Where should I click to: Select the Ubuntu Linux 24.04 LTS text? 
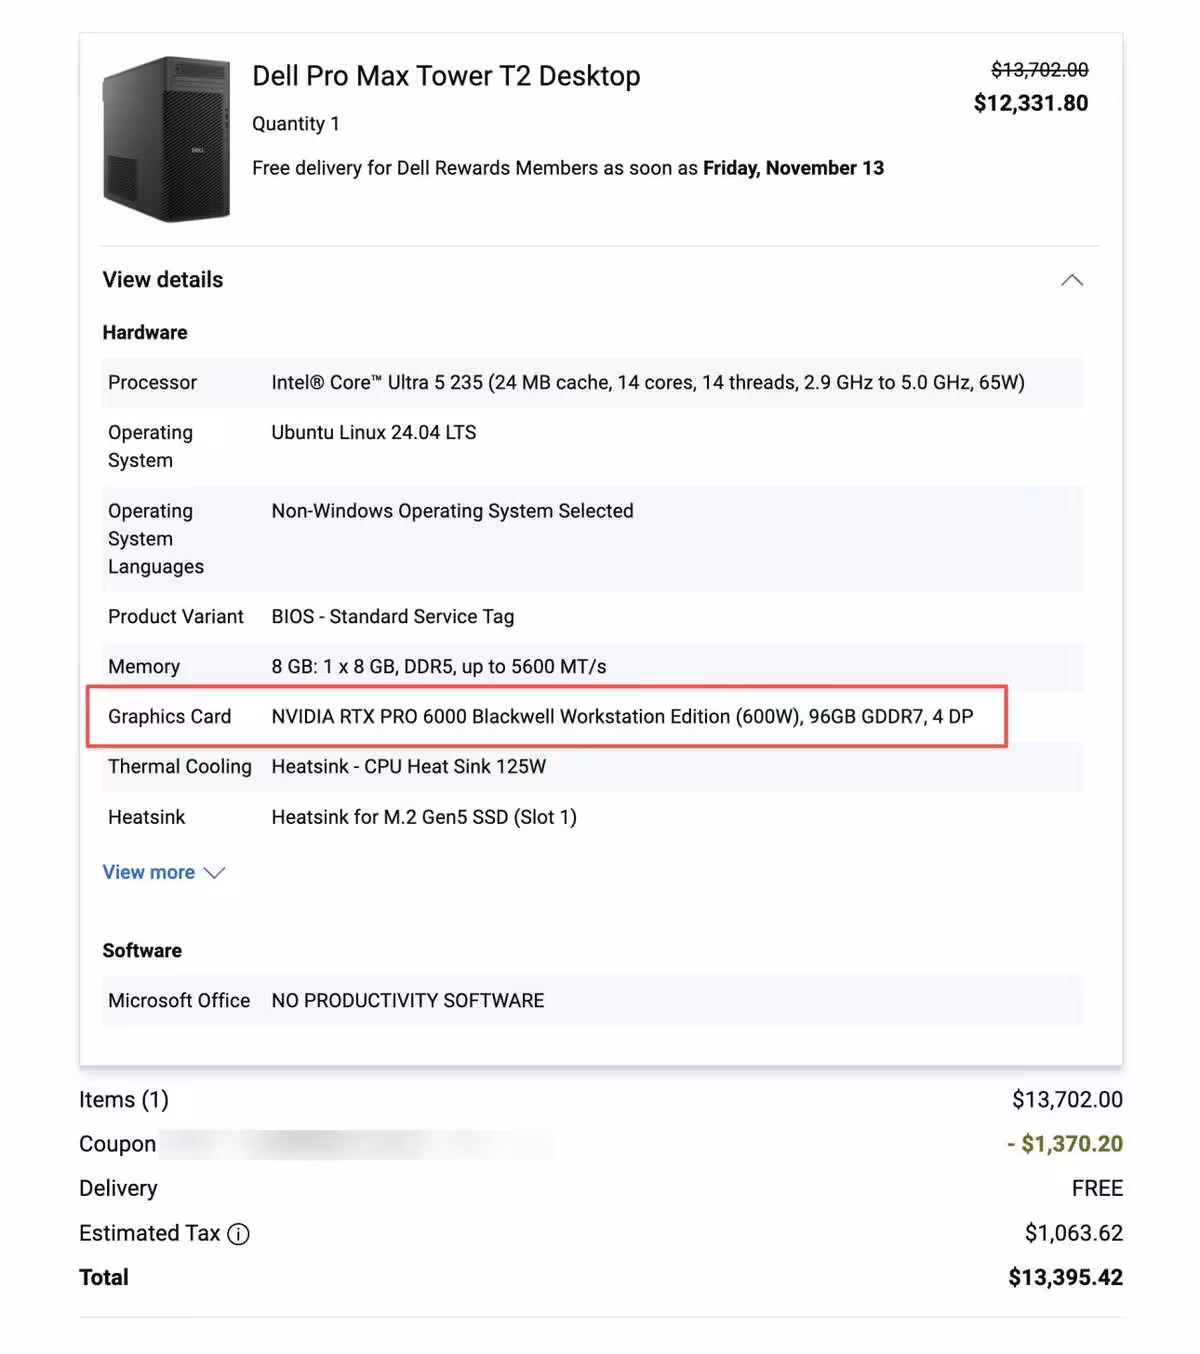point(374,432)
